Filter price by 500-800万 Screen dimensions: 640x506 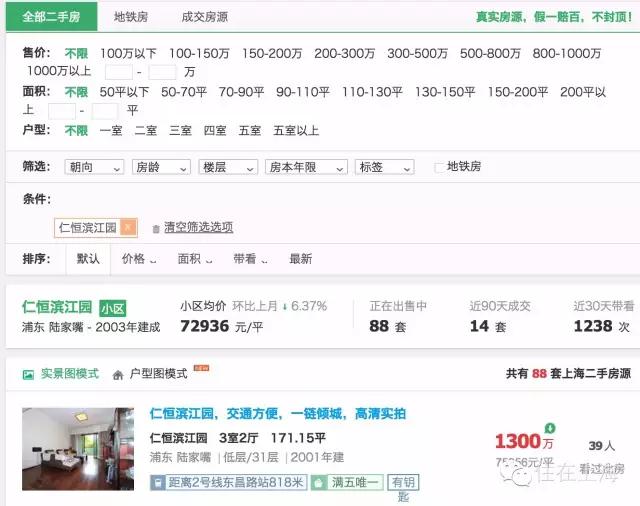(490, 53)
